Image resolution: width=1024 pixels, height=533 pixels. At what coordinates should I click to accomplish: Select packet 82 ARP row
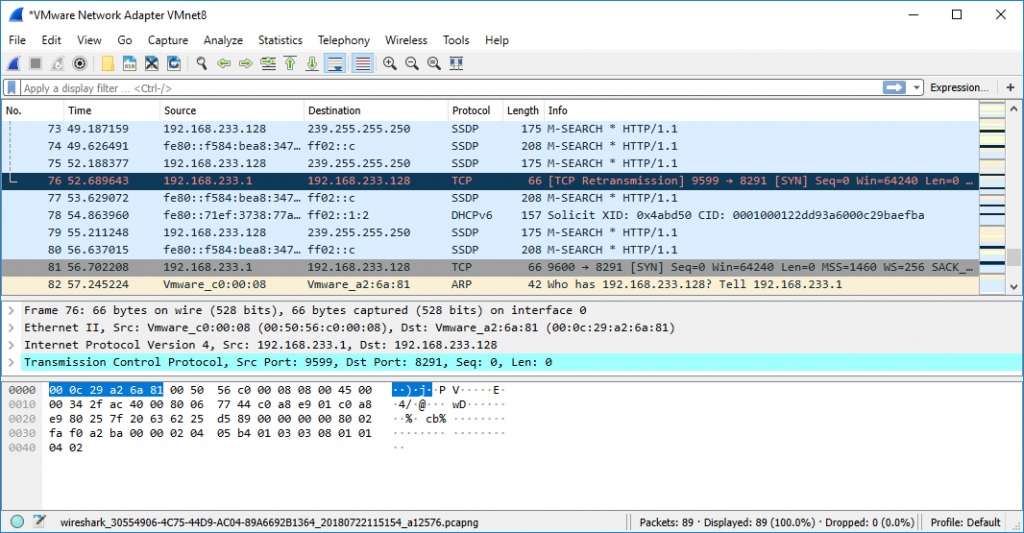coord(490,284)
